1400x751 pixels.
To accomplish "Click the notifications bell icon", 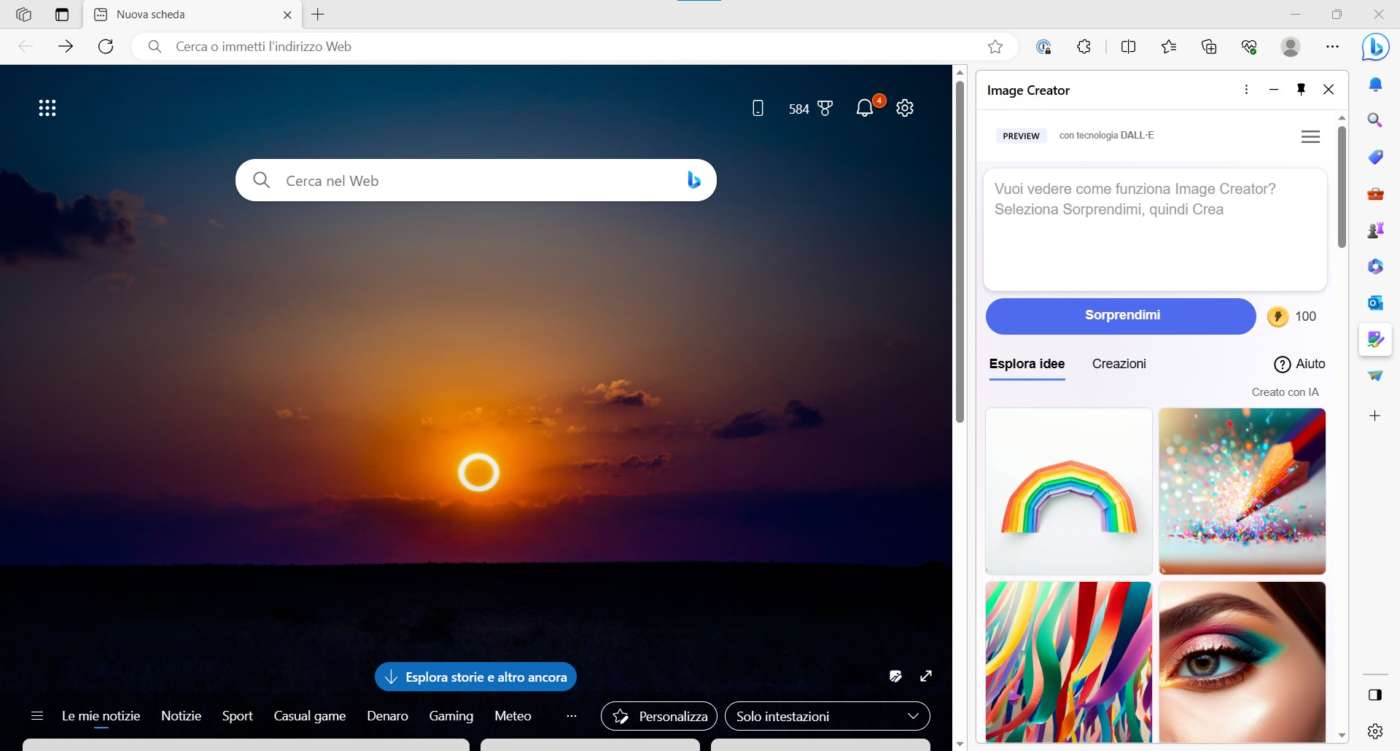I will point(865,108).
